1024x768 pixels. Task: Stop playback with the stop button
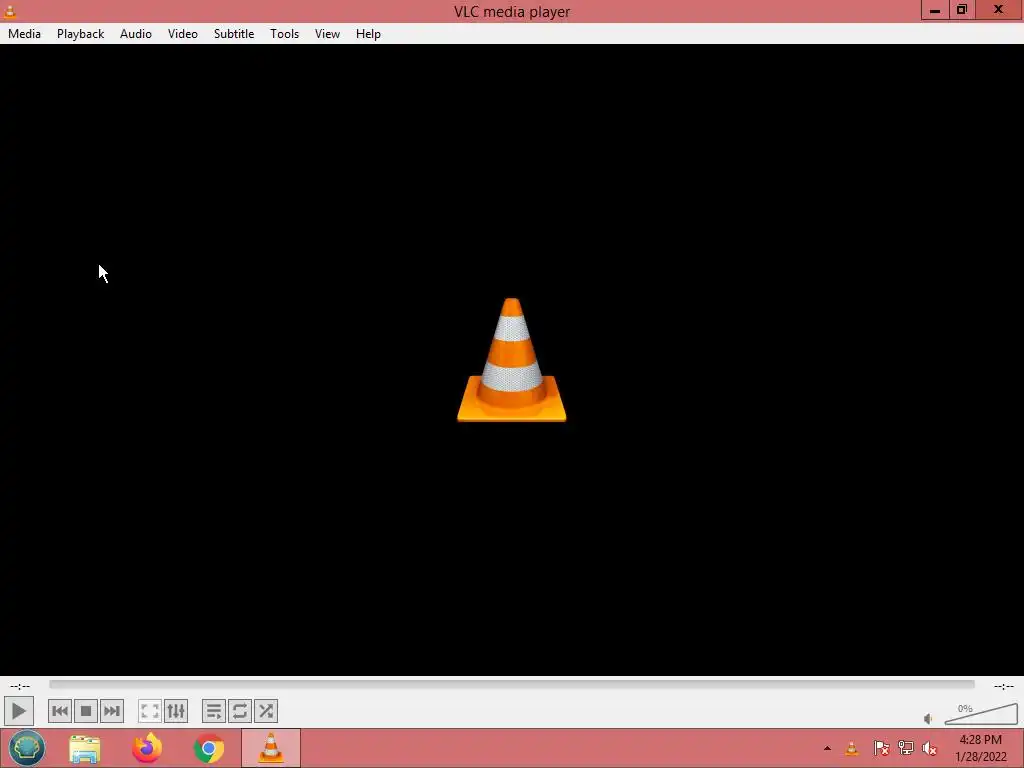[86, 711]
